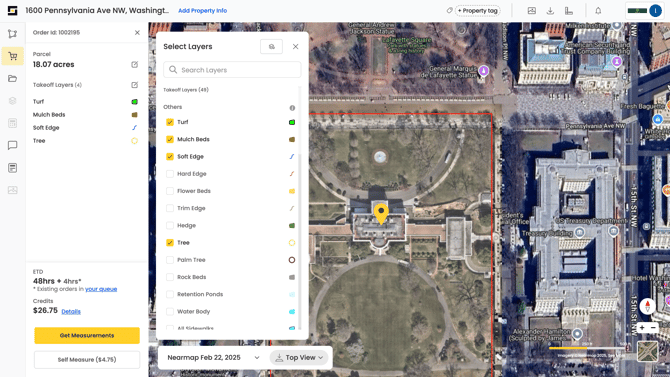Viewport: 670px width, 377px height.
Task: Select Soft Edge in left takeoff list
Action: (46, 128)
